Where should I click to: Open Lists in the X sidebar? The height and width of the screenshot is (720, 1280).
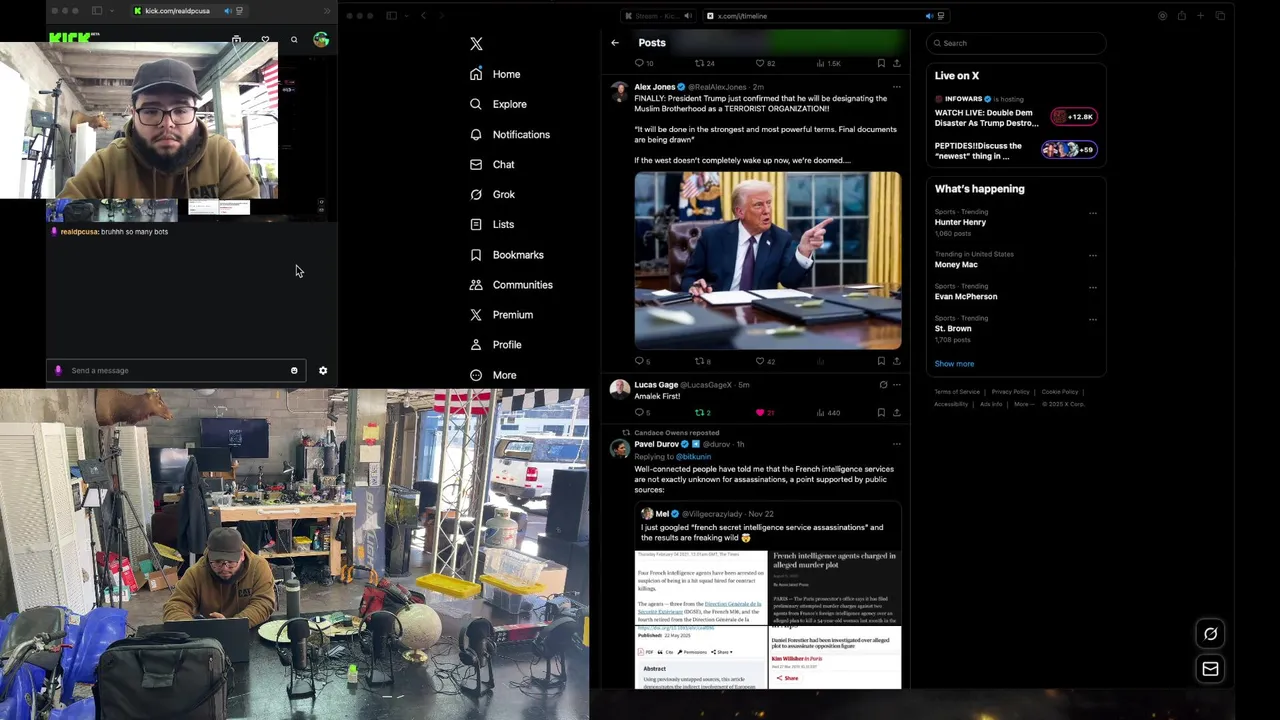tap(492, 224)
